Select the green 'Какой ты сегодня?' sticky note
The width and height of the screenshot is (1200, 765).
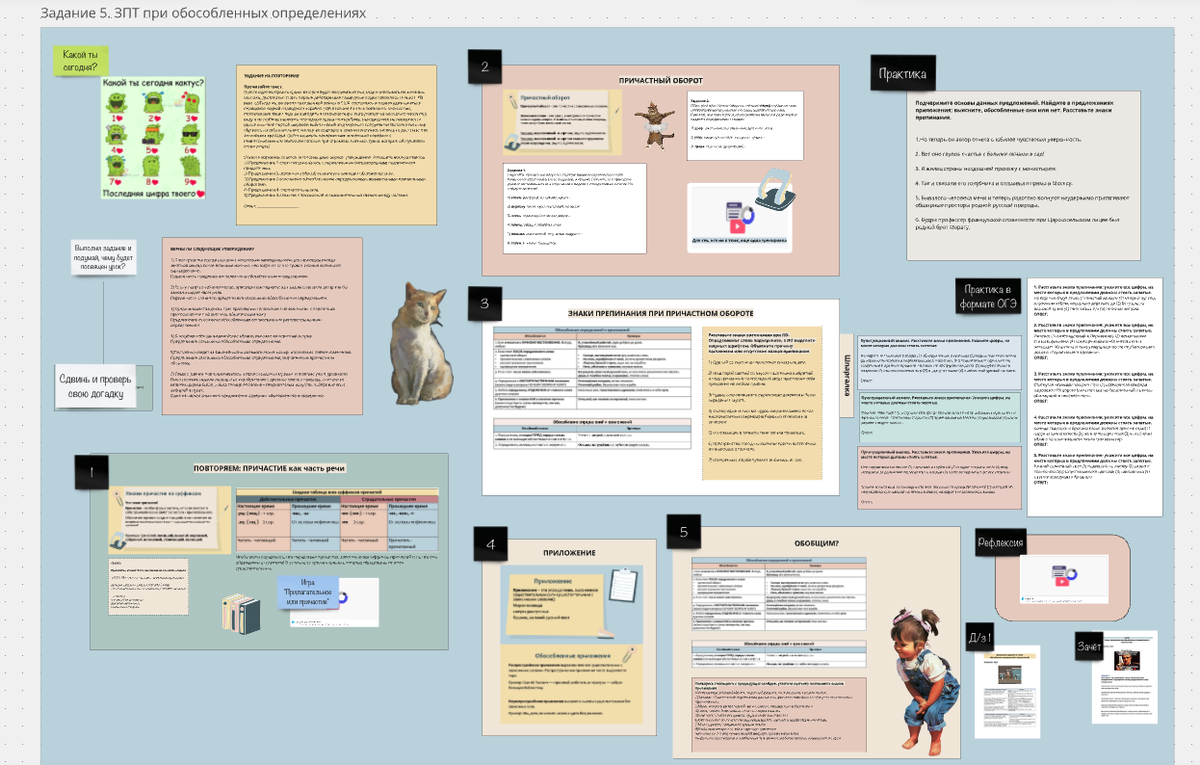pyautogui.click(x=80, y=60)
